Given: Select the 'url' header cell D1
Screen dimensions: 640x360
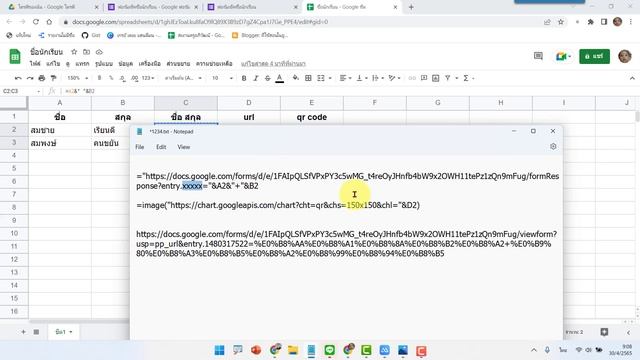Looking at the screenshot, I should [249, 117].
